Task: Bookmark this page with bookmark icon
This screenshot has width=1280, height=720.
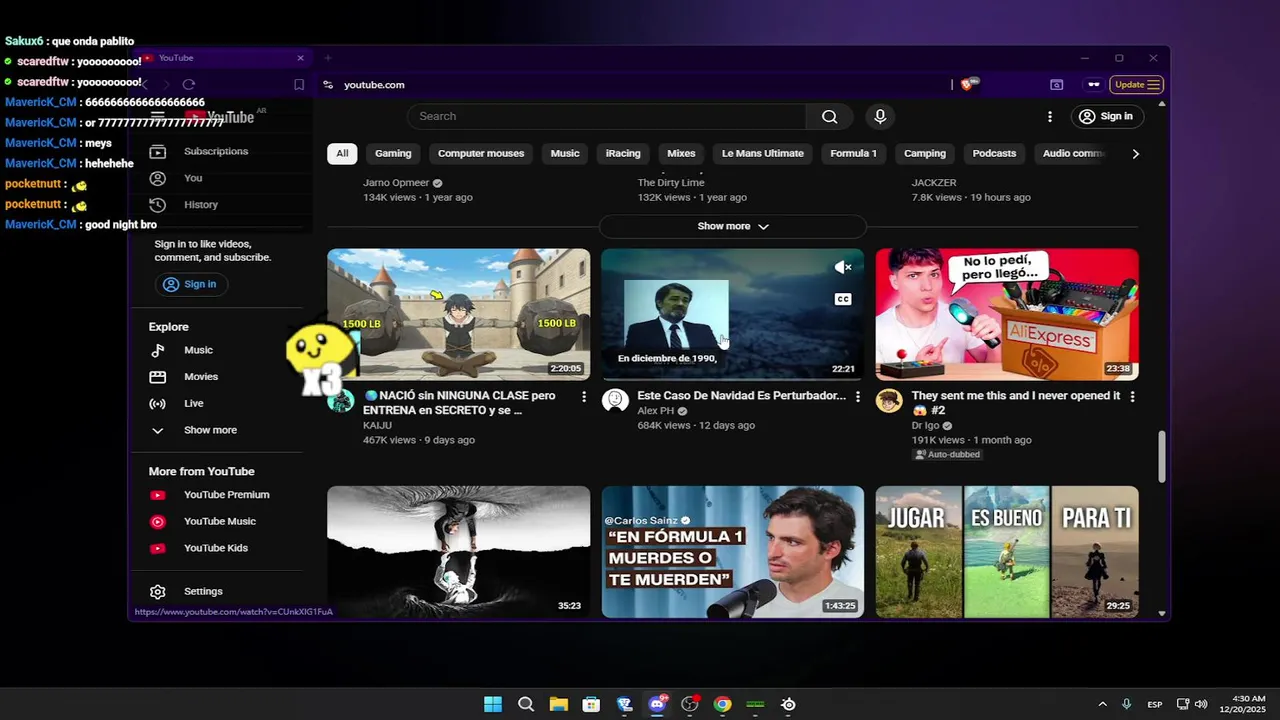Action: [299, 85]
